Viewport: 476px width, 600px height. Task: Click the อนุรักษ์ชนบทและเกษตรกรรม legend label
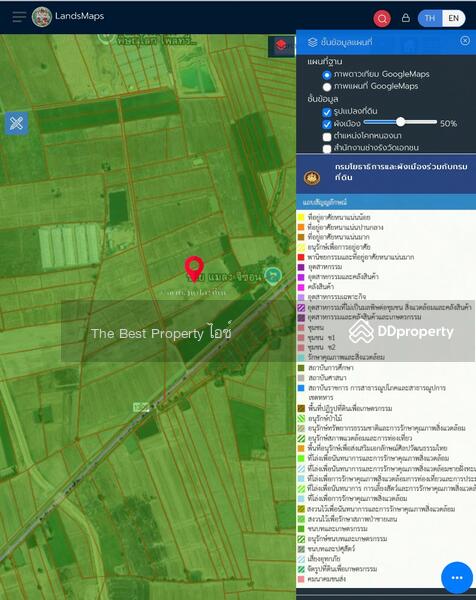coord(347,539)
